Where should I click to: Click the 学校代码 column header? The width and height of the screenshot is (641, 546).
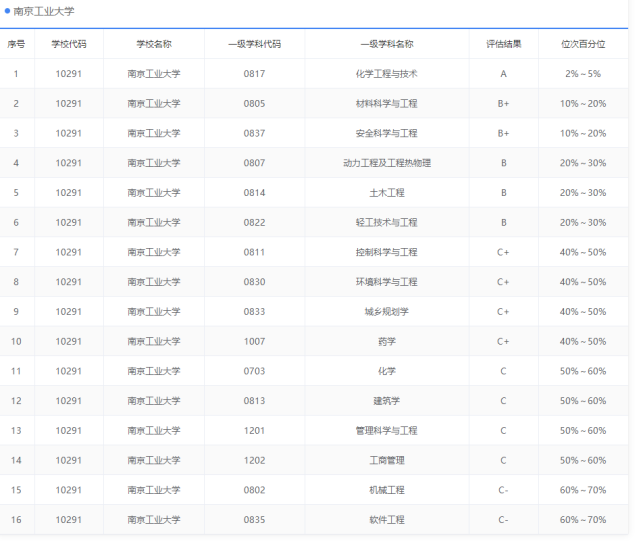(69, 44)
